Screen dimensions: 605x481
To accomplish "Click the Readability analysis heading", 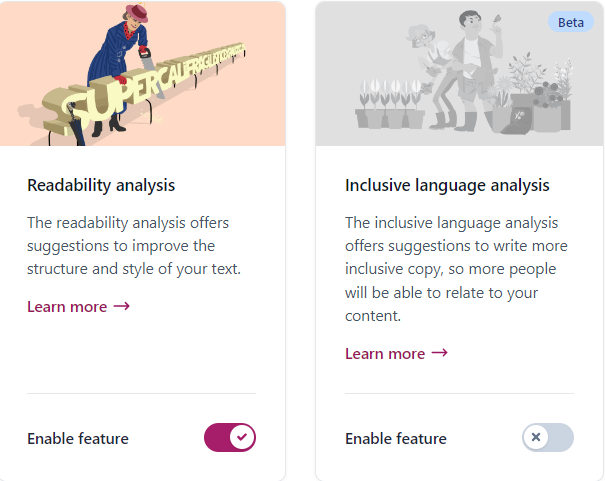I will pyautogui.click(x=101, y=185).
